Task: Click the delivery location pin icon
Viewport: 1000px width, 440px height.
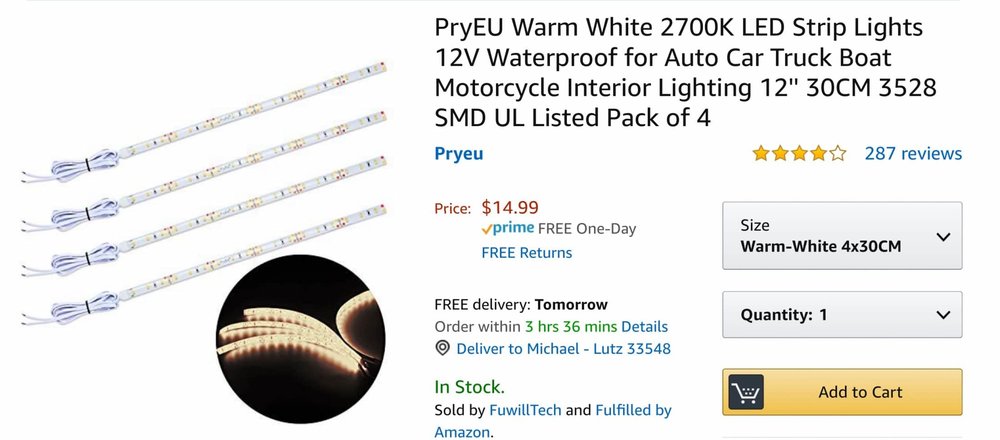Action: tap(442, 349)
